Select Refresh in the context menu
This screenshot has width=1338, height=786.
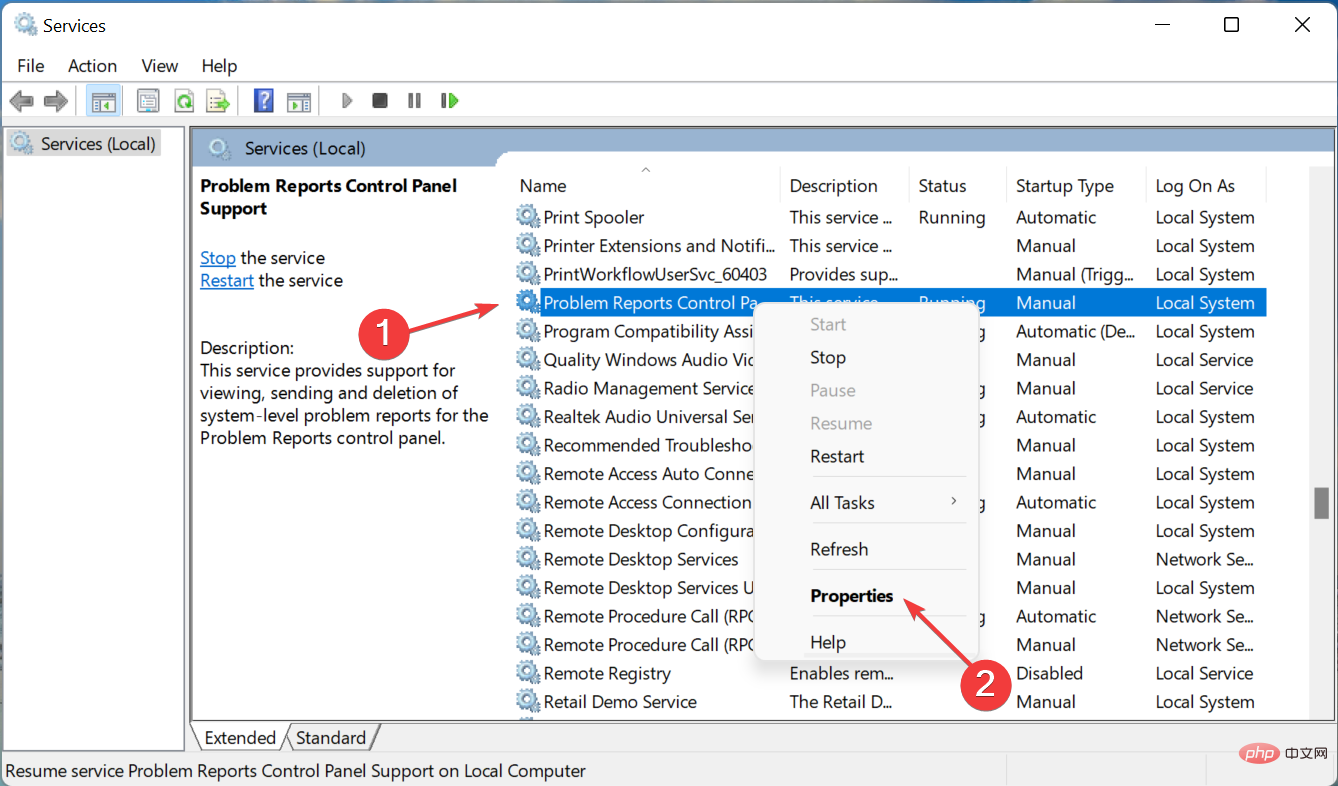(839, 549)
